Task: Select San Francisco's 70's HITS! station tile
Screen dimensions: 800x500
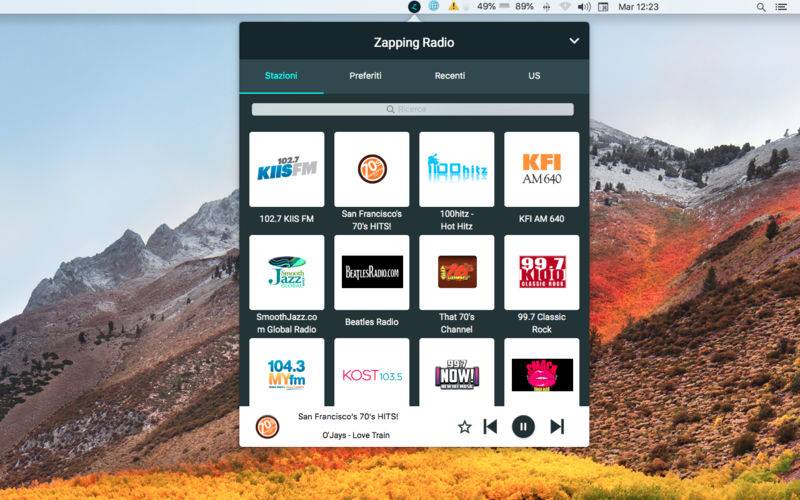Action: (371, 169)
